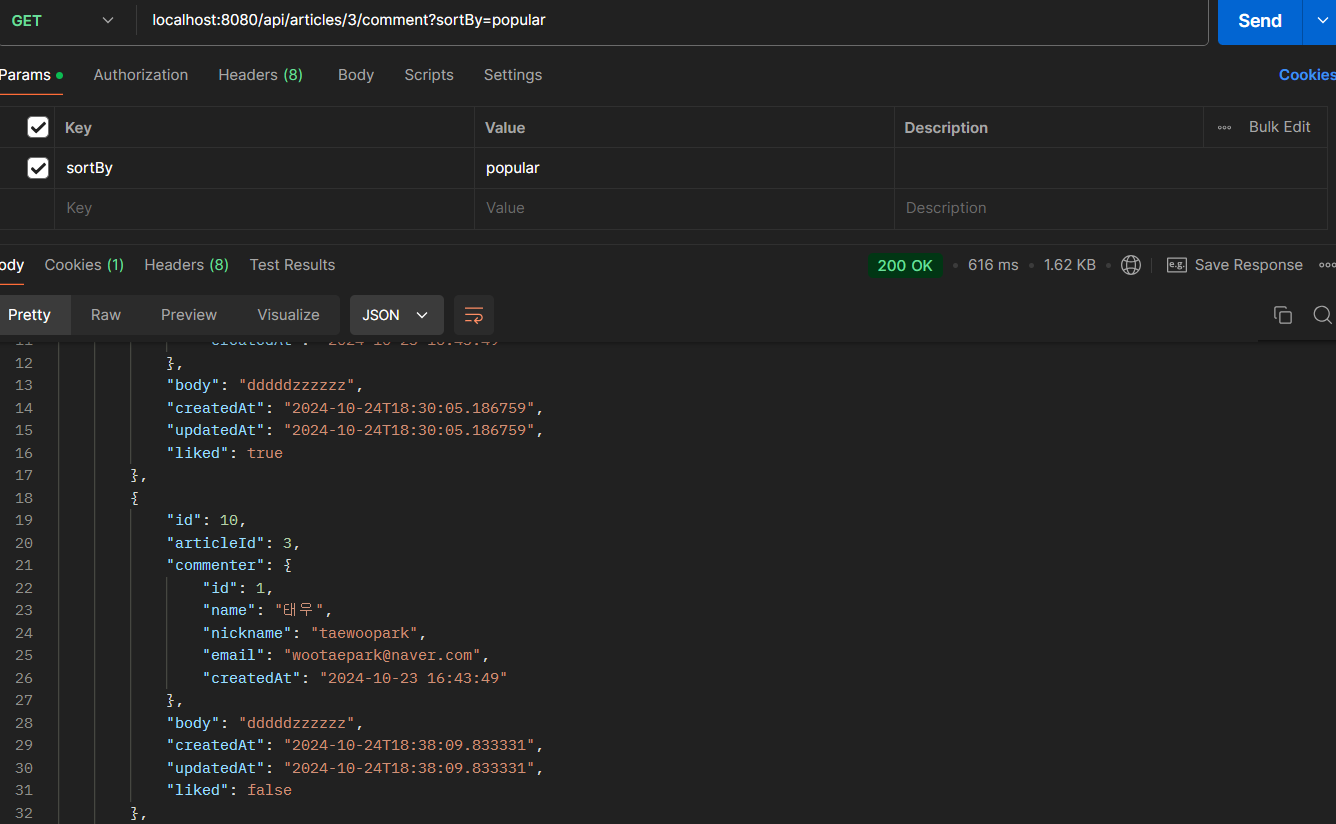
Task: Click the 200 OK status badge
Action: 905,265
